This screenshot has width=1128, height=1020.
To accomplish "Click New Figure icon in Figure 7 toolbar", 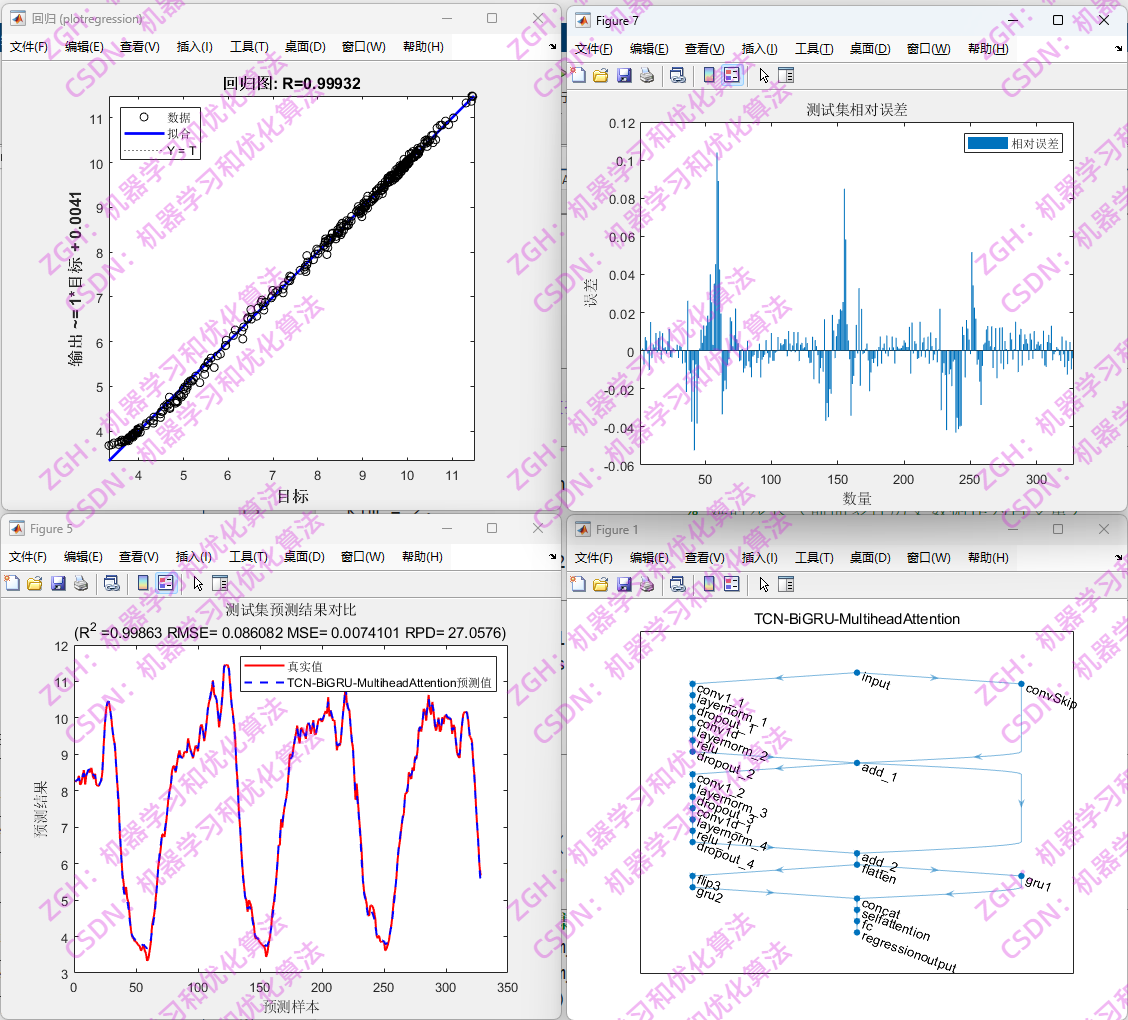I will point(578,76).
